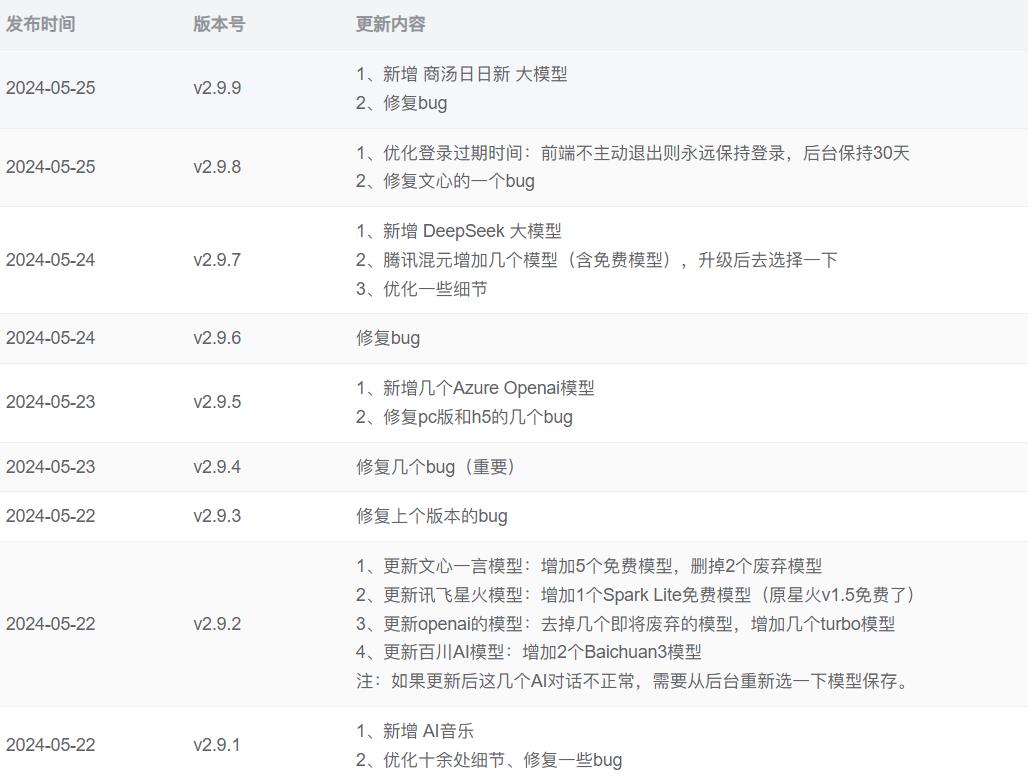This screenshot has height=783, width=1028.
Task: Select version cell v2.9.6
Action: [x=217, y=338]
